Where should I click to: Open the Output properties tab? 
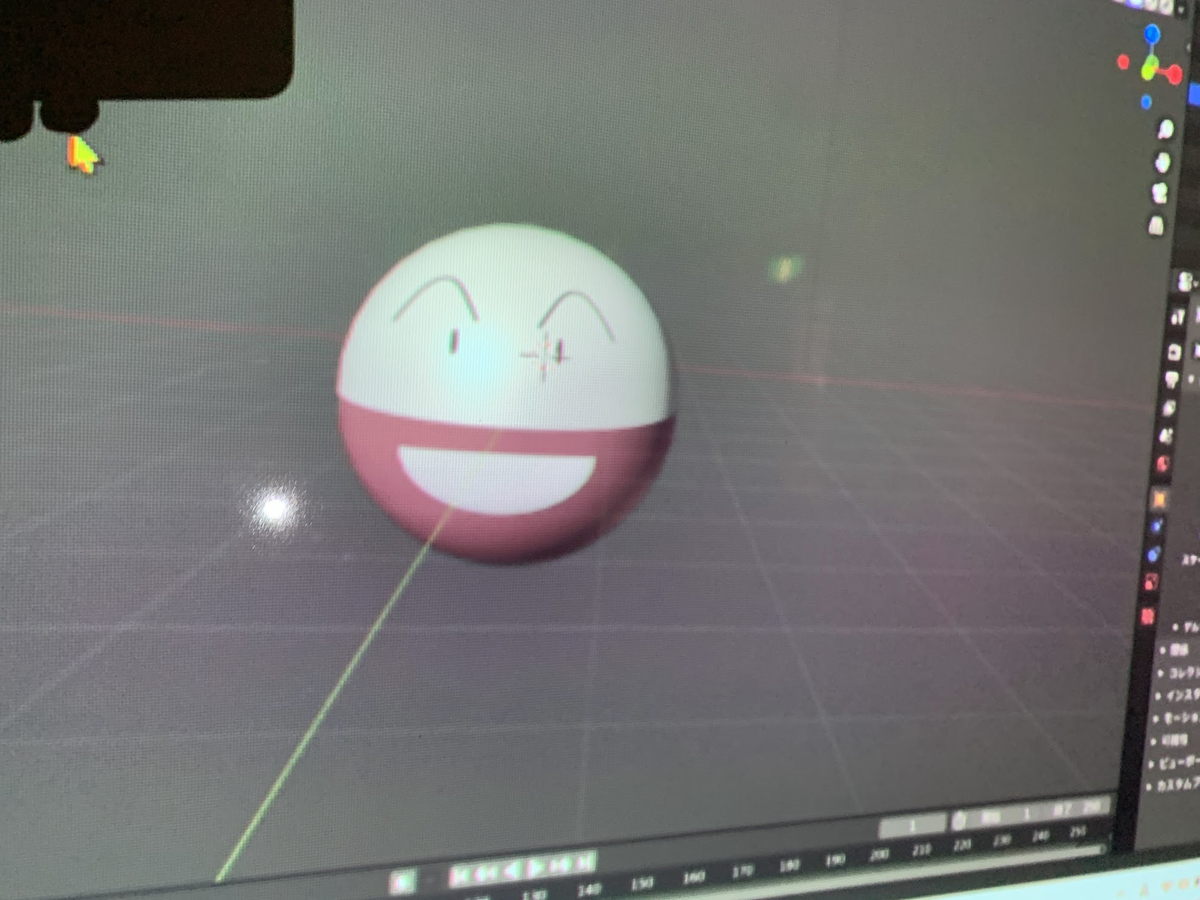coord(1172,379)
